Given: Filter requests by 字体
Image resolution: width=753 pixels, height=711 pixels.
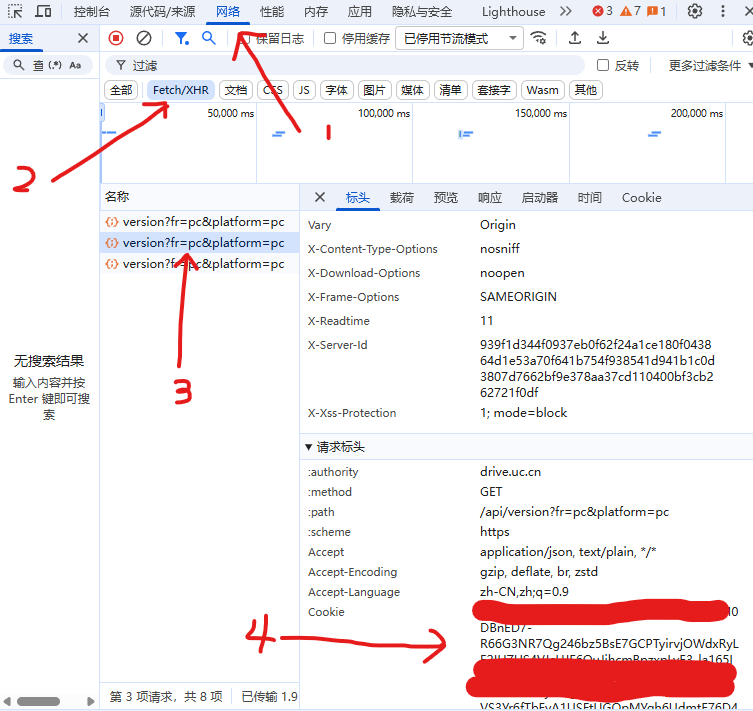Looking at the screenshot, I should (x=337, y=90).
